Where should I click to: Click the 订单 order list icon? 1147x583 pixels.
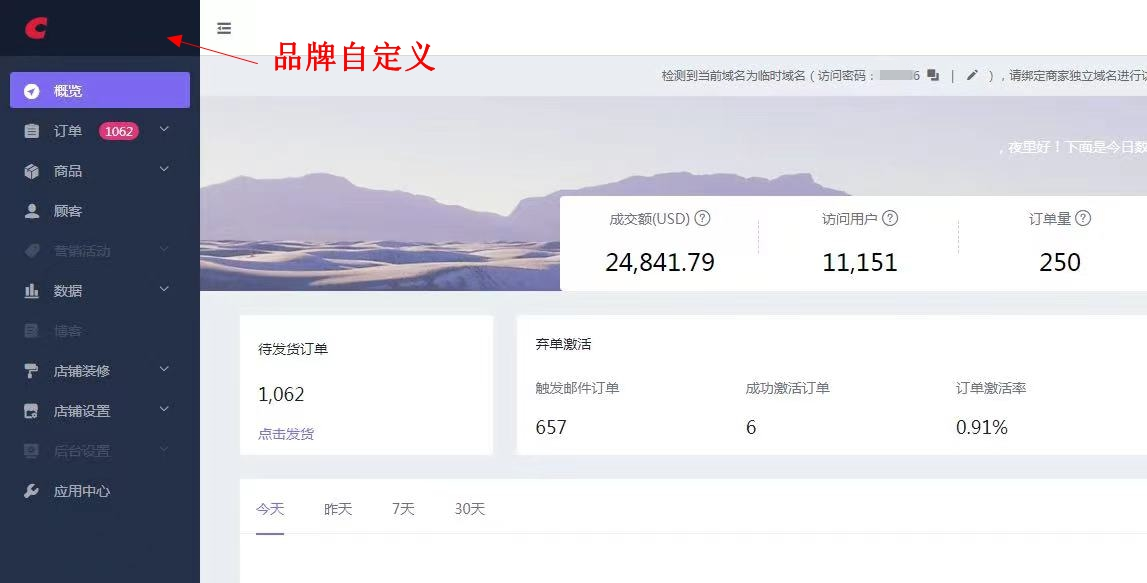(30, 131)
